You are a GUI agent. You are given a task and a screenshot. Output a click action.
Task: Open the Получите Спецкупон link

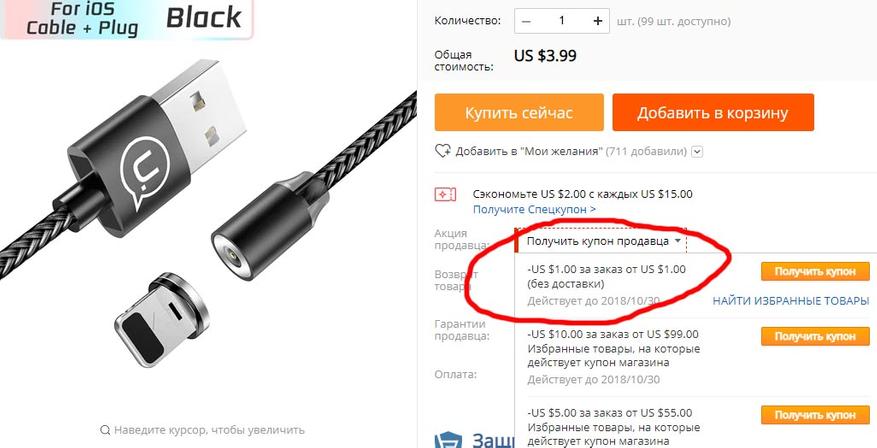(x=534, y=209)
